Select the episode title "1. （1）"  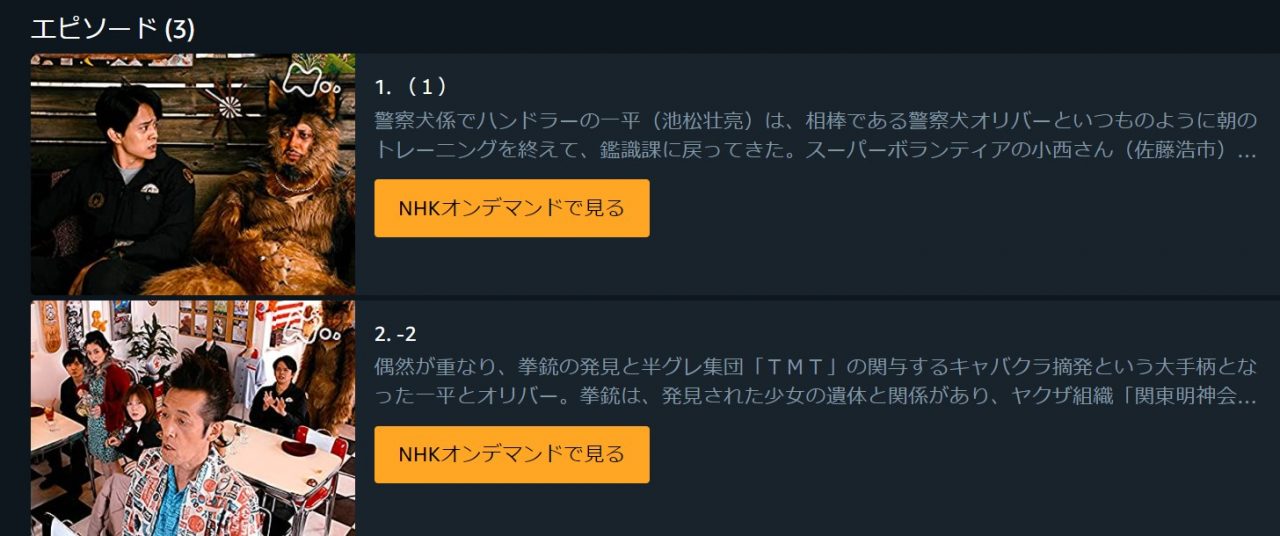pos(411,87)
